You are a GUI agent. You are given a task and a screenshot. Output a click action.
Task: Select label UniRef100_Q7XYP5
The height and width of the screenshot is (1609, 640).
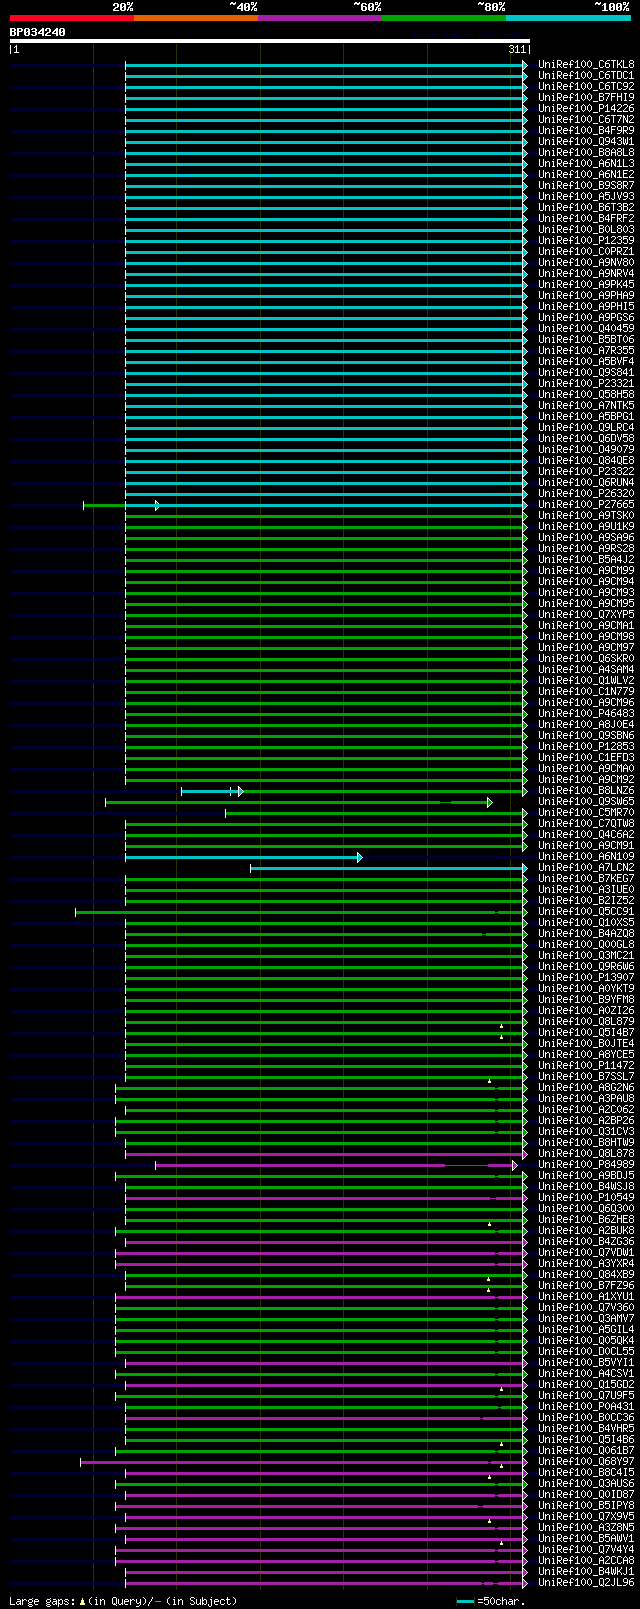(x=586, y=614)
